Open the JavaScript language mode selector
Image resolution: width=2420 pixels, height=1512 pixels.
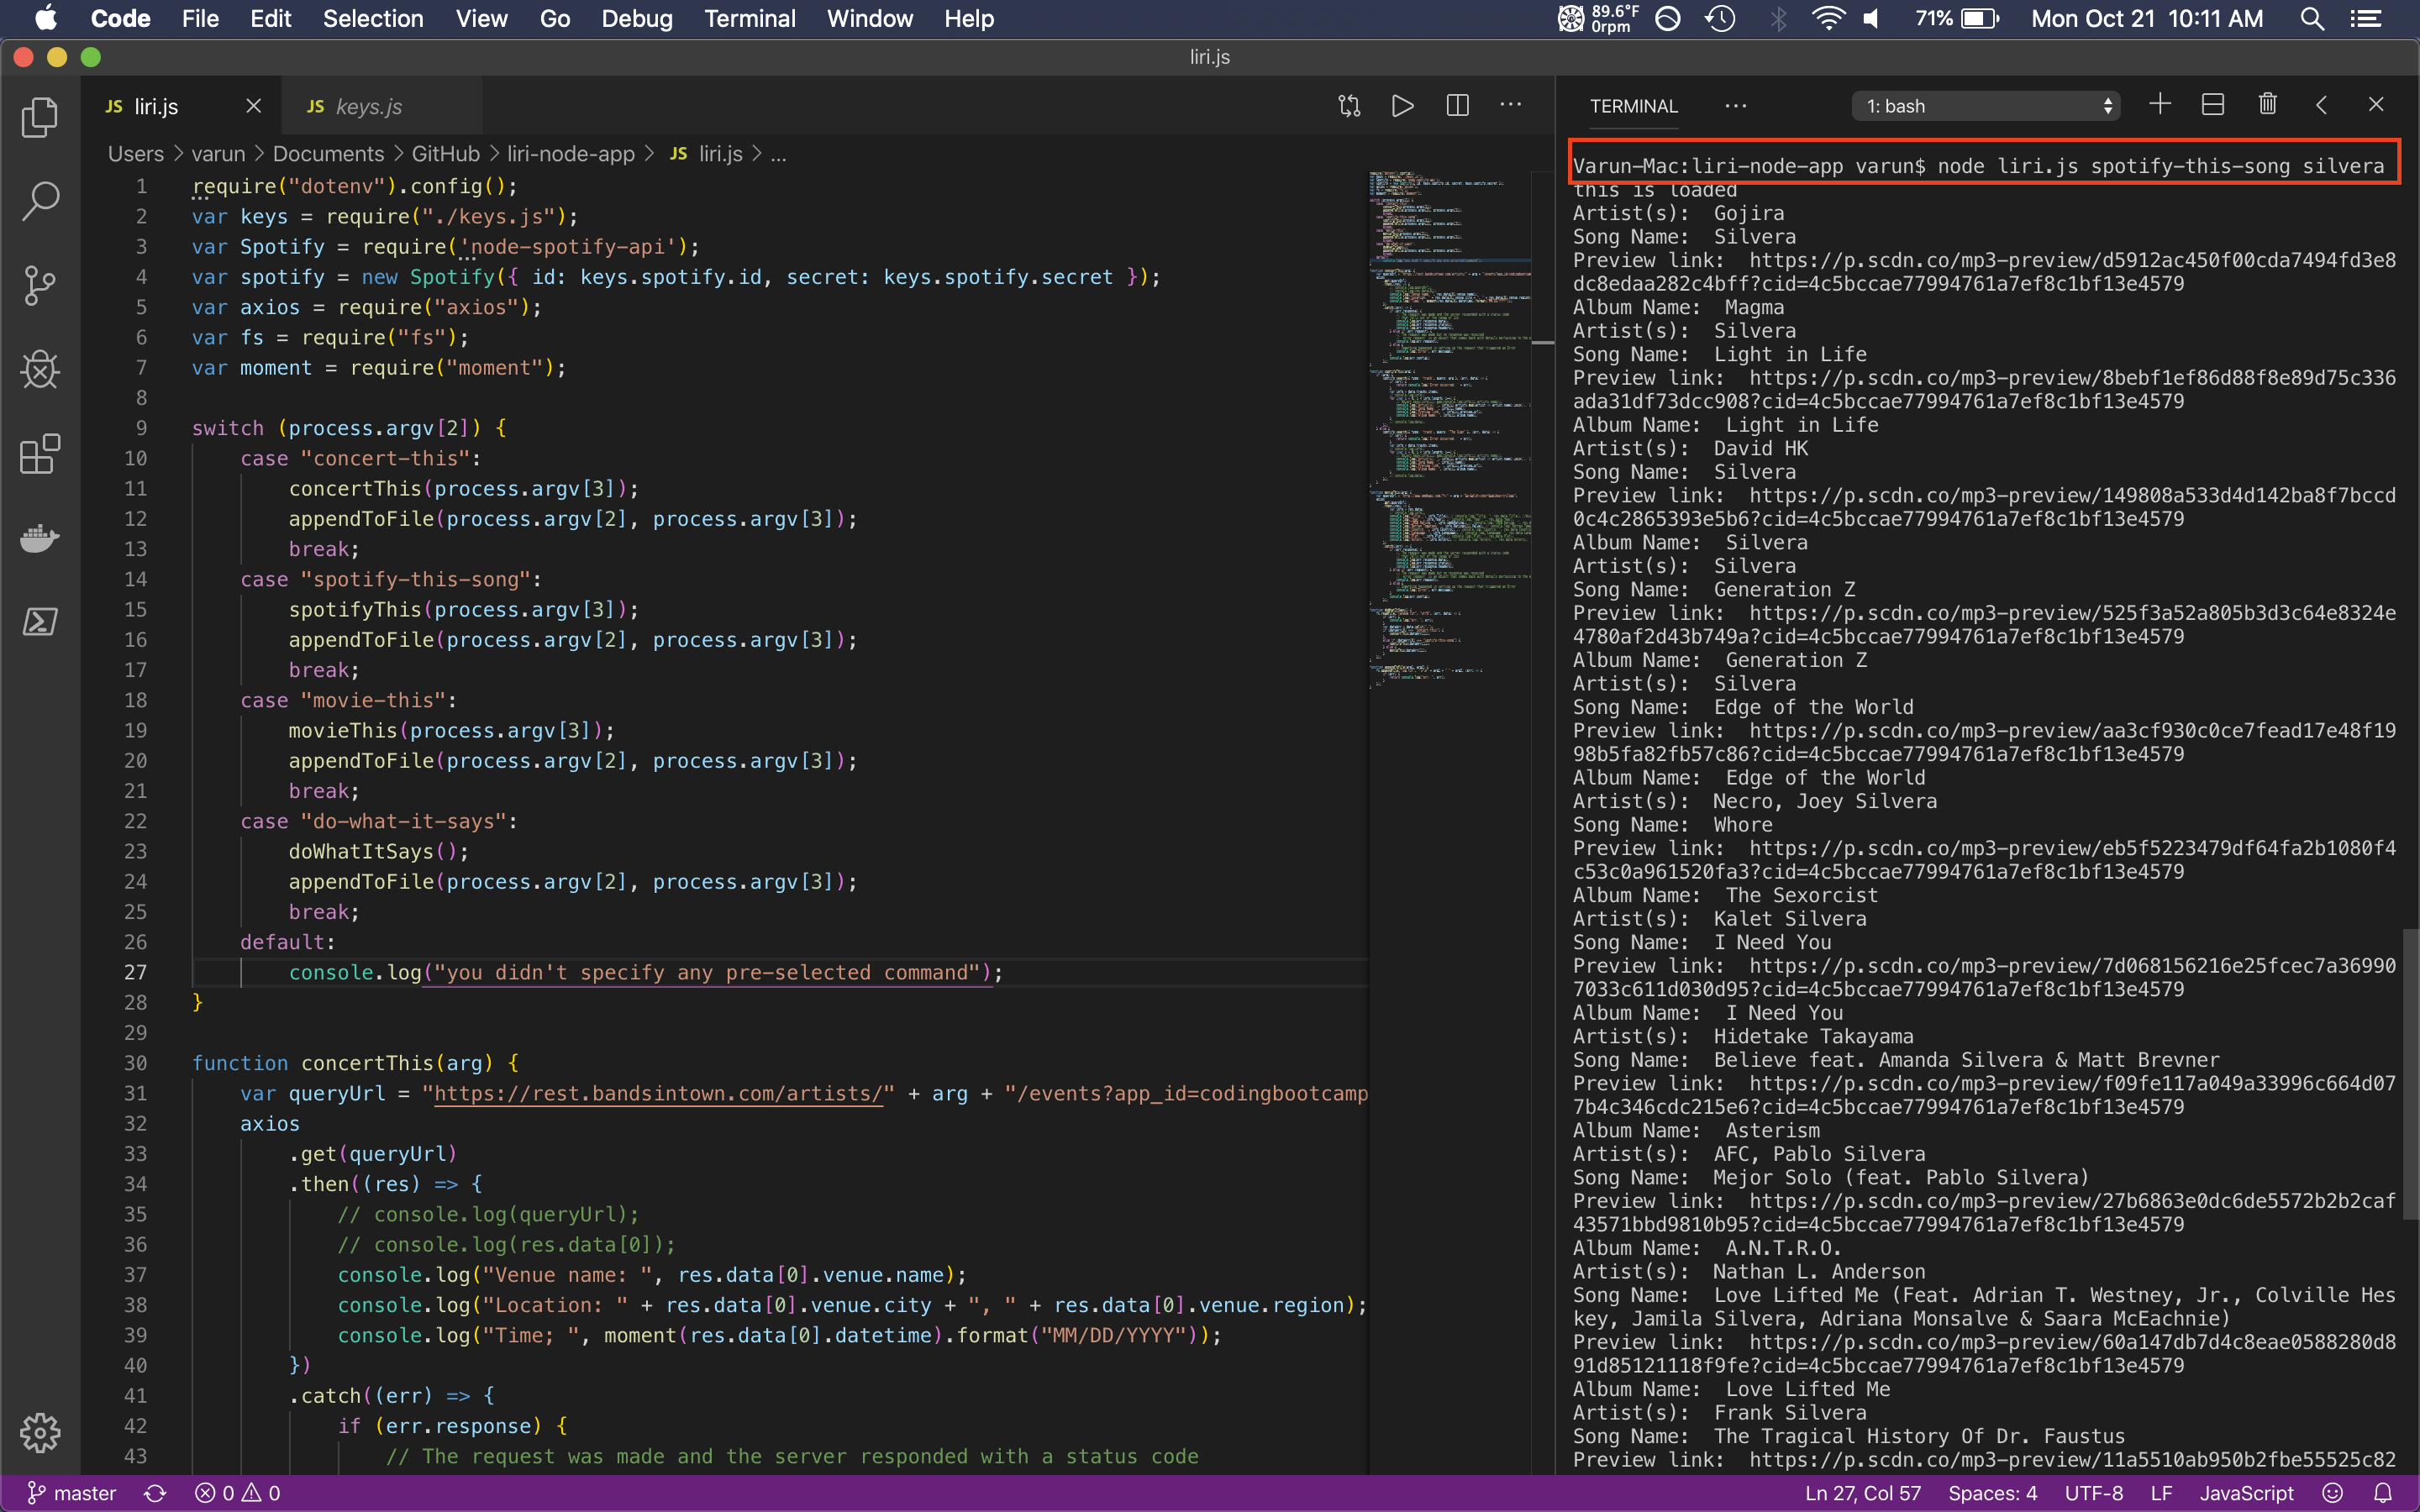2246,1493
